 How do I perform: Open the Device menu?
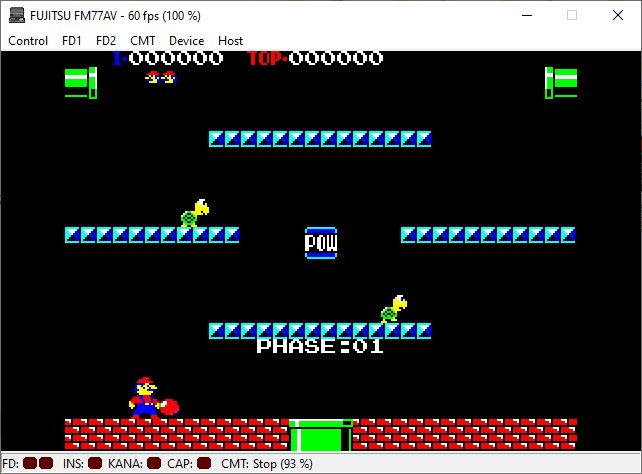186,41
